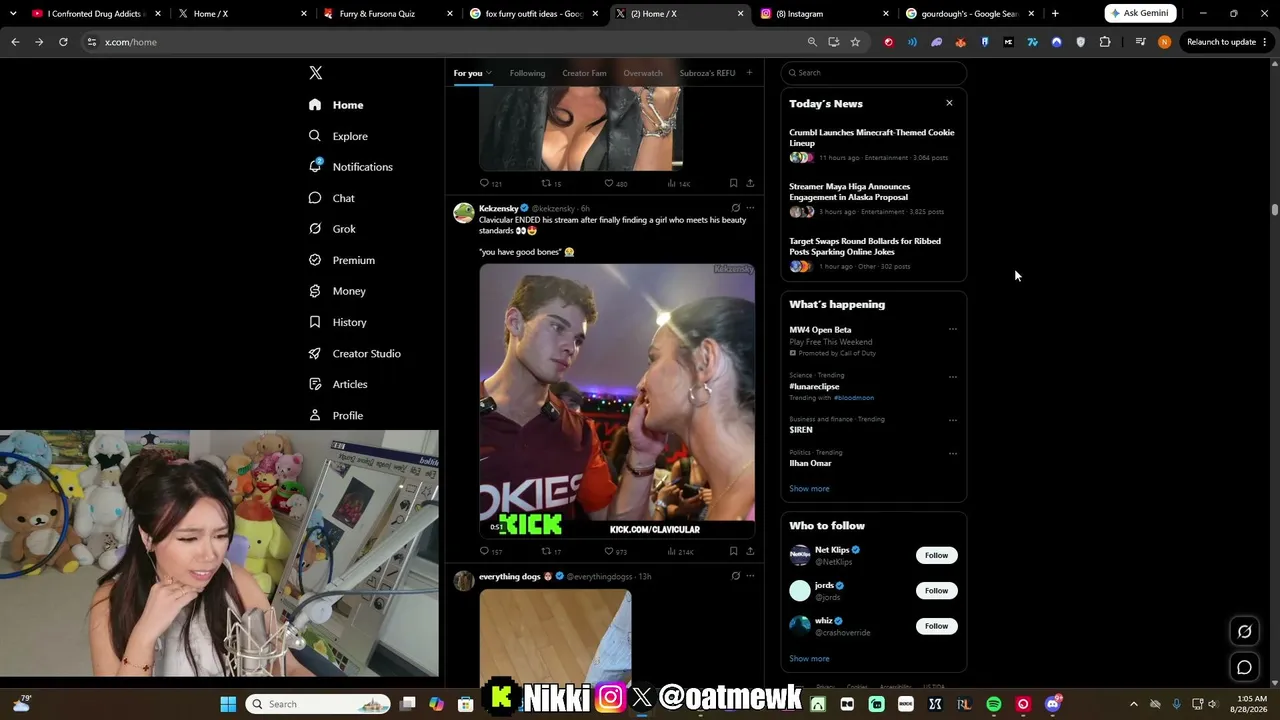Open the X logo home link
The image size is (1280, 720).
[x=316, y=73]
